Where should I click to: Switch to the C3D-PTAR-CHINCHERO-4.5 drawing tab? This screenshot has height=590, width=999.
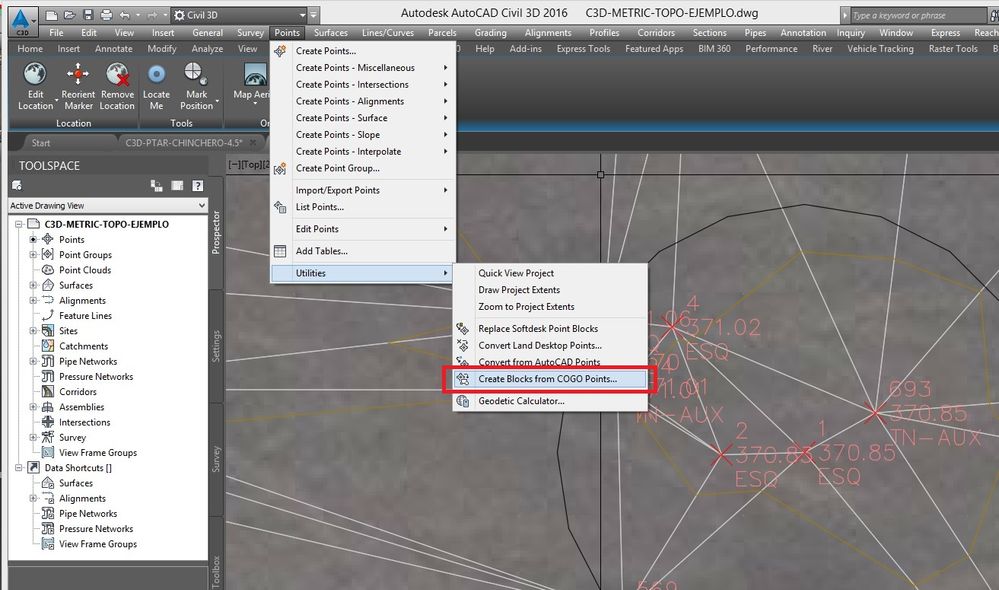[184, 143]
